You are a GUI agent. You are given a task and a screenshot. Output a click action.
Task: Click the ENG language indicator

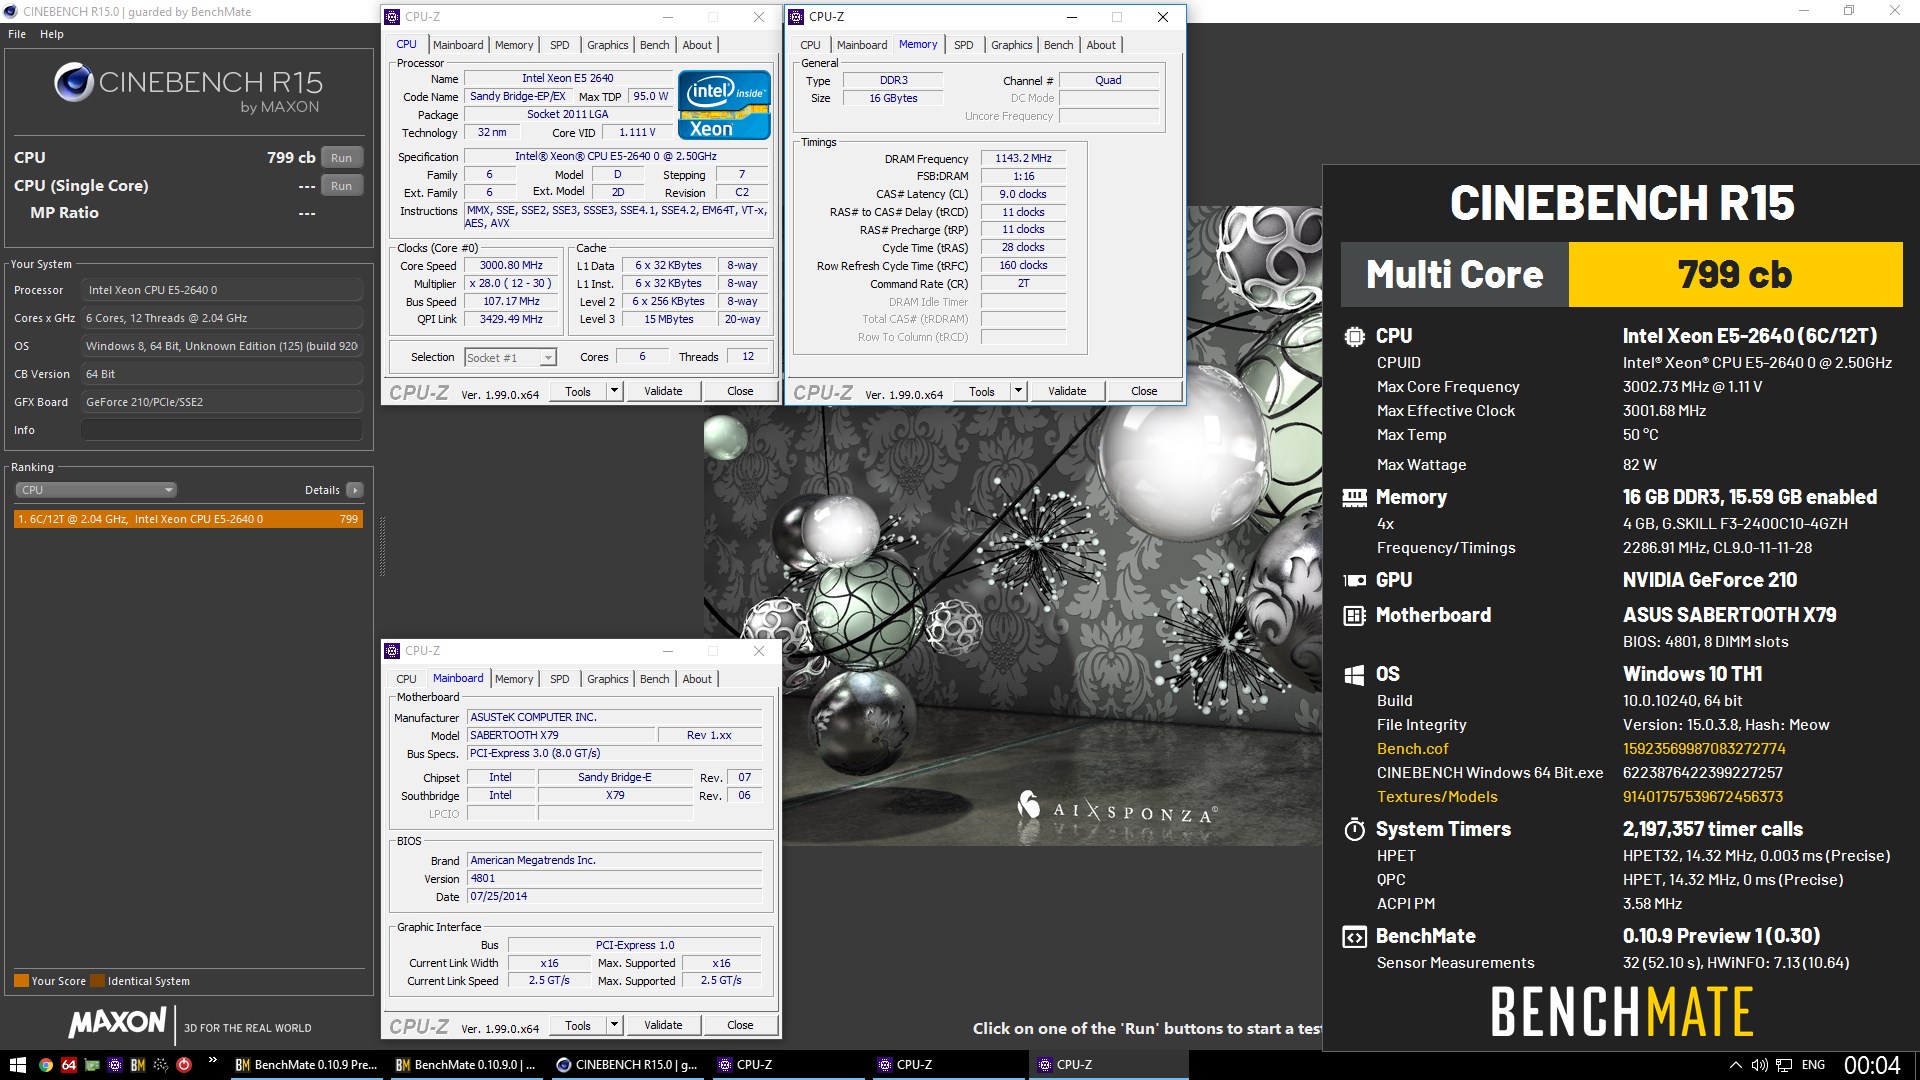pyautogui.click(x=1813, y=1065)
